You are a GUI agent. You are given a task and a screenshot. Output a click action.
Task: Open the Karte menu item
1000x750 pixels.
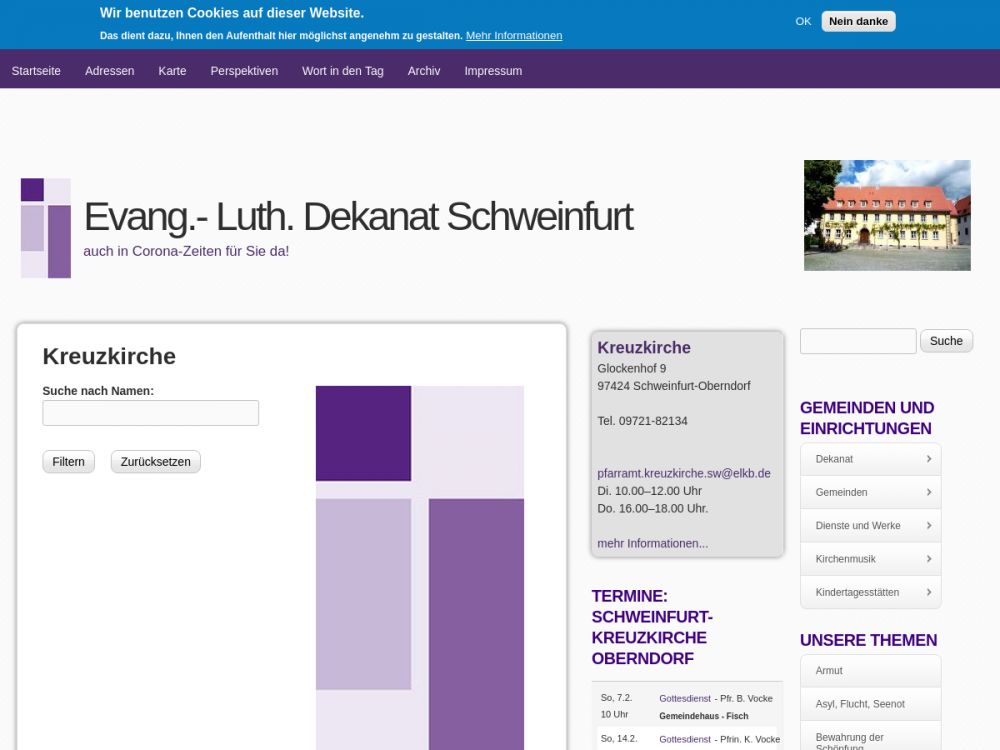coord(172,71)
